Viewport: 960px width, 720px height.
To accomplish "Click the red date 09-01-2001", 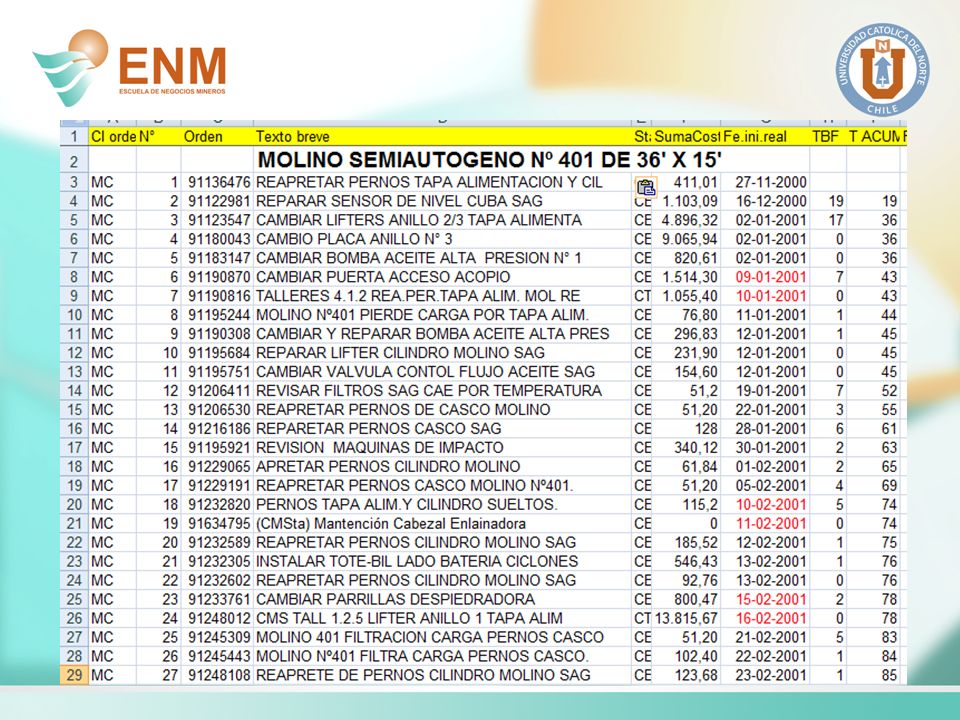I will 771,277.
